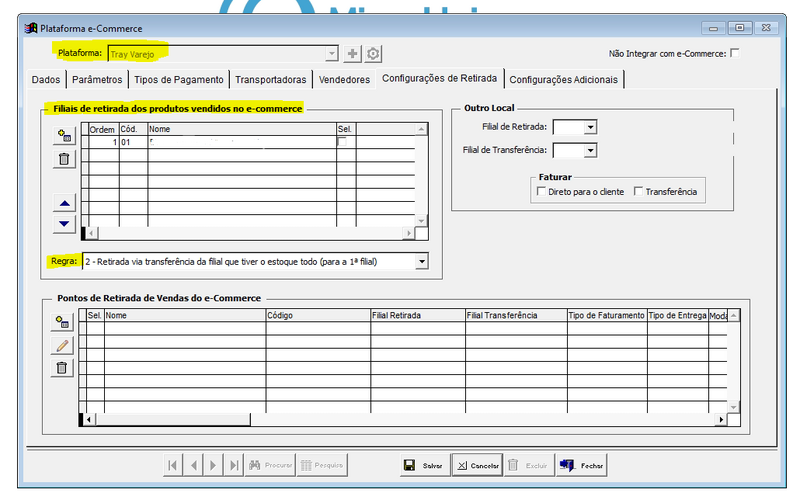Click the Cancelar button
800x500 pixels.
(x=478, y=465)
